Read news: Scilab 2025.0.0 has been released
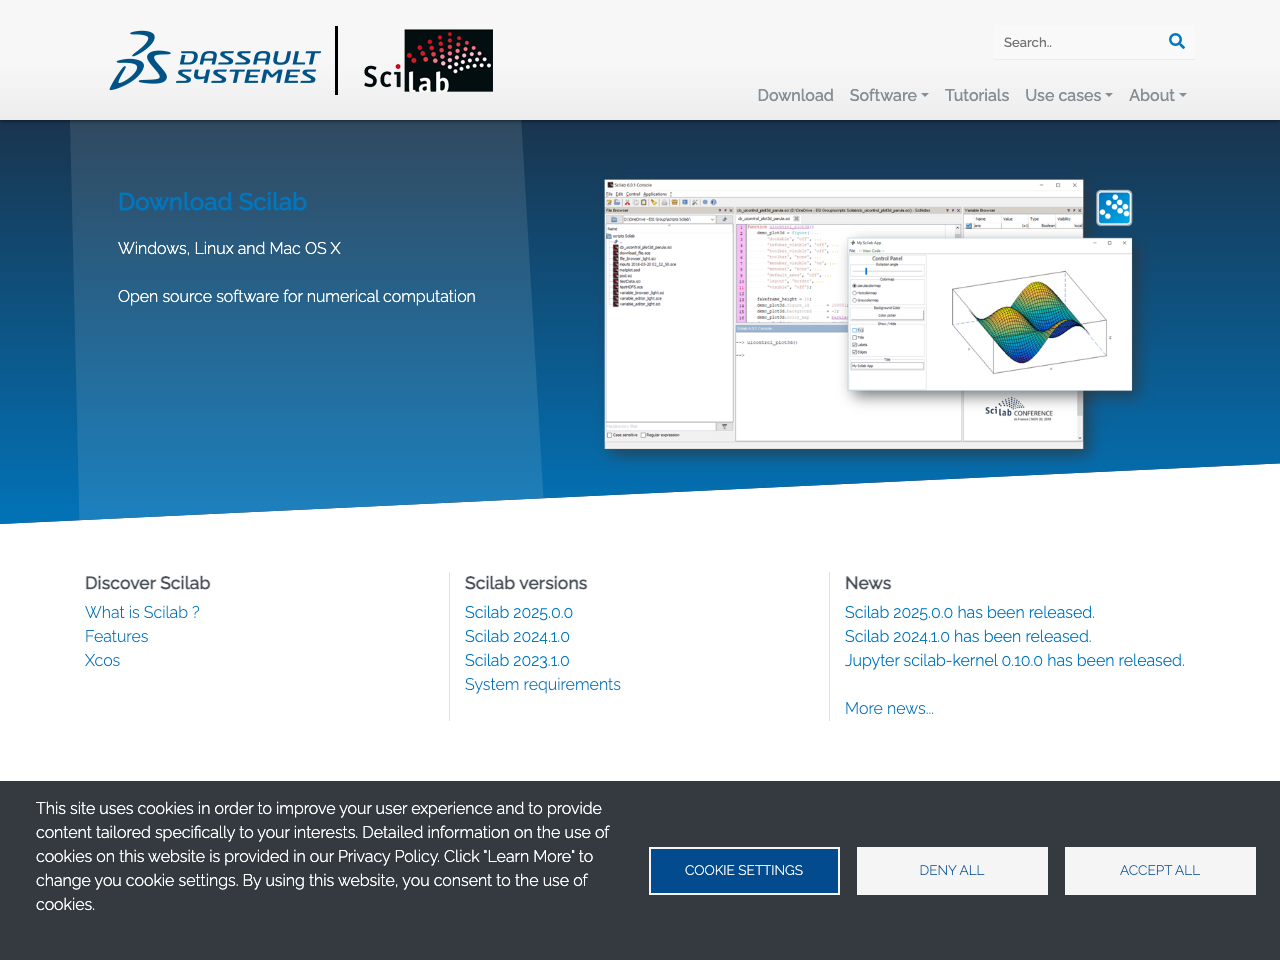This screenshot has height=960, width=1280. point(970,612)
